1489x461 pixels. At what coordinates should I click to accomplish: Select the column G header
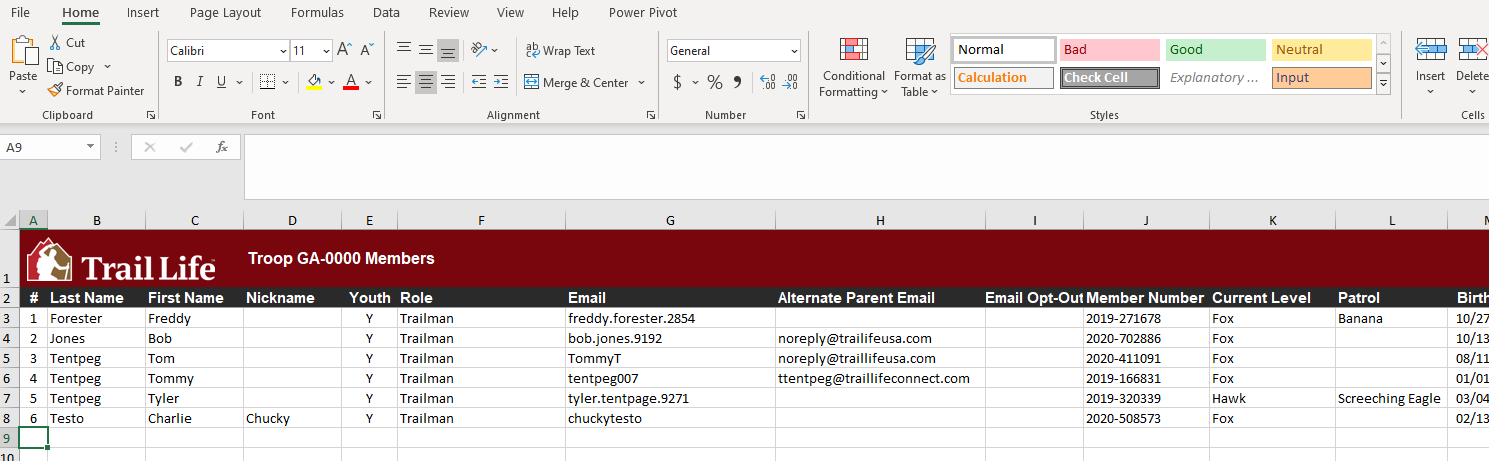670,221
